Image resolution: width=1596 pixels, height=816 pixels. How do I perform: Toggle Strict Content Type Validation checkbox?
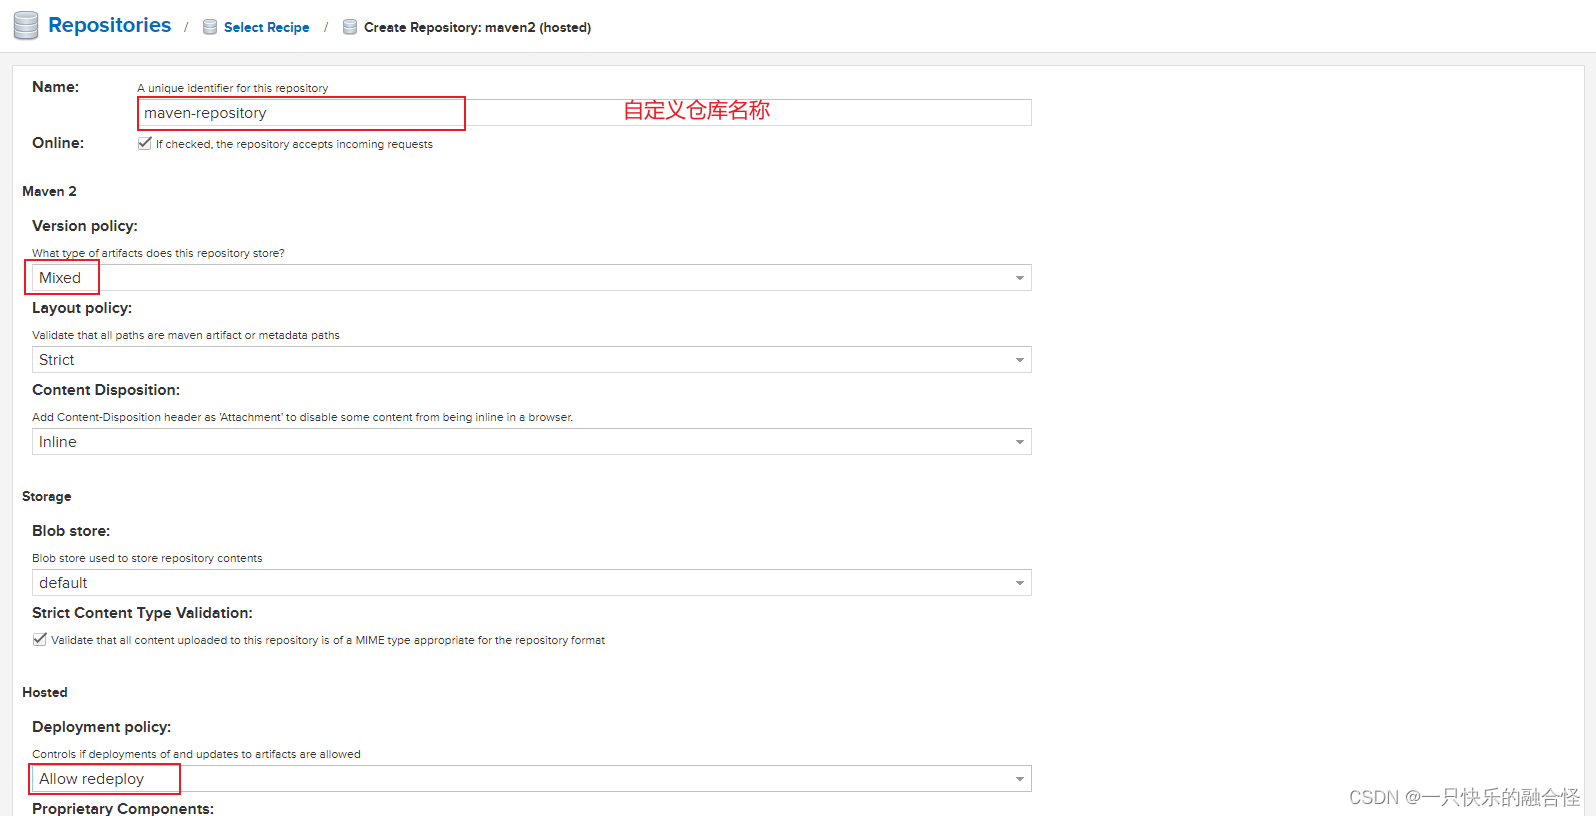40,639
